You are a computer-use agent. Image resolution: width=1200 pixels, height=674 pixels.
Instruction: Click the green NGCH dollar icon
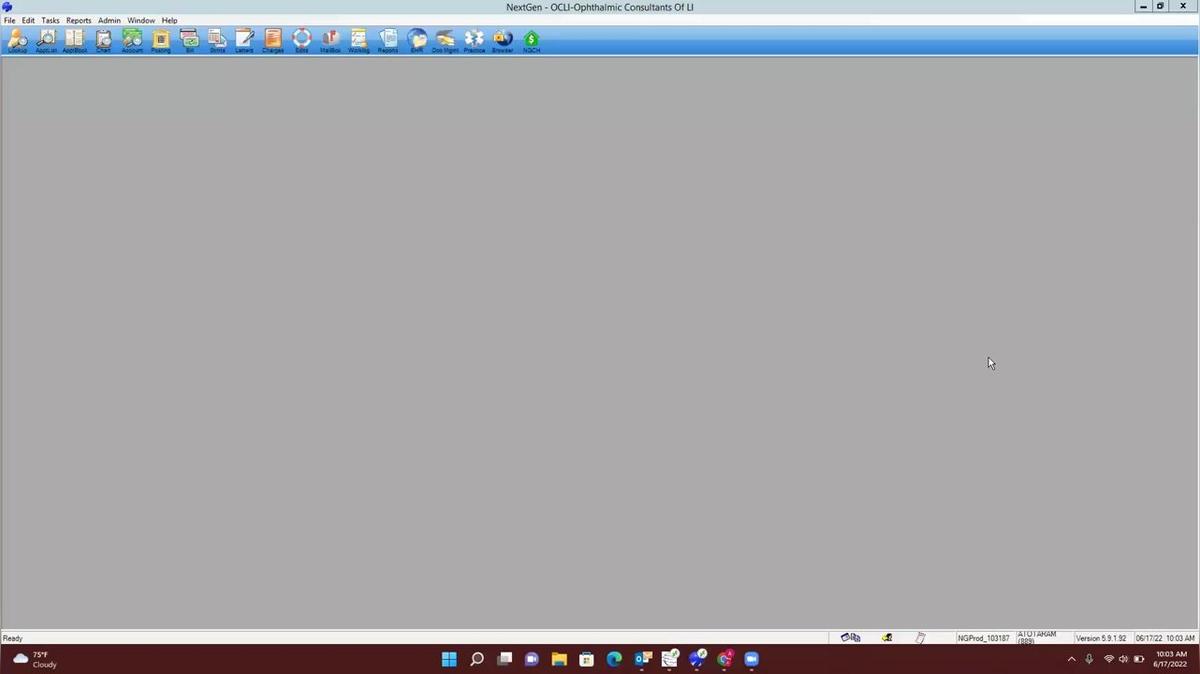click(531, 40)
